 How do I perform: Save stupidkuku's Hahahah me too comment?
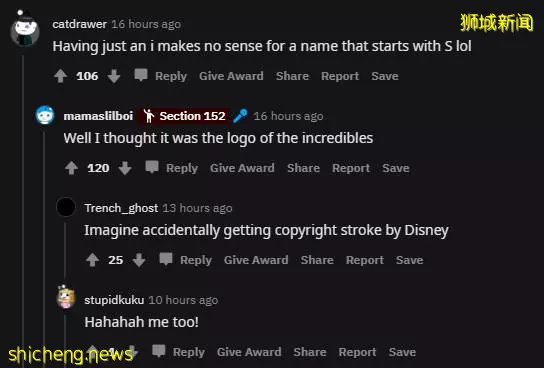[x=402, y=352]
